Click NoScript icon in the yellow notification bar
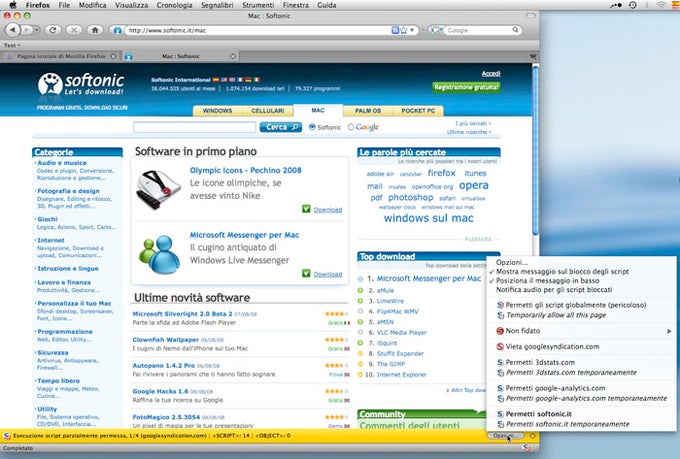Screen dimensions: 680x459 coord(7,436)
